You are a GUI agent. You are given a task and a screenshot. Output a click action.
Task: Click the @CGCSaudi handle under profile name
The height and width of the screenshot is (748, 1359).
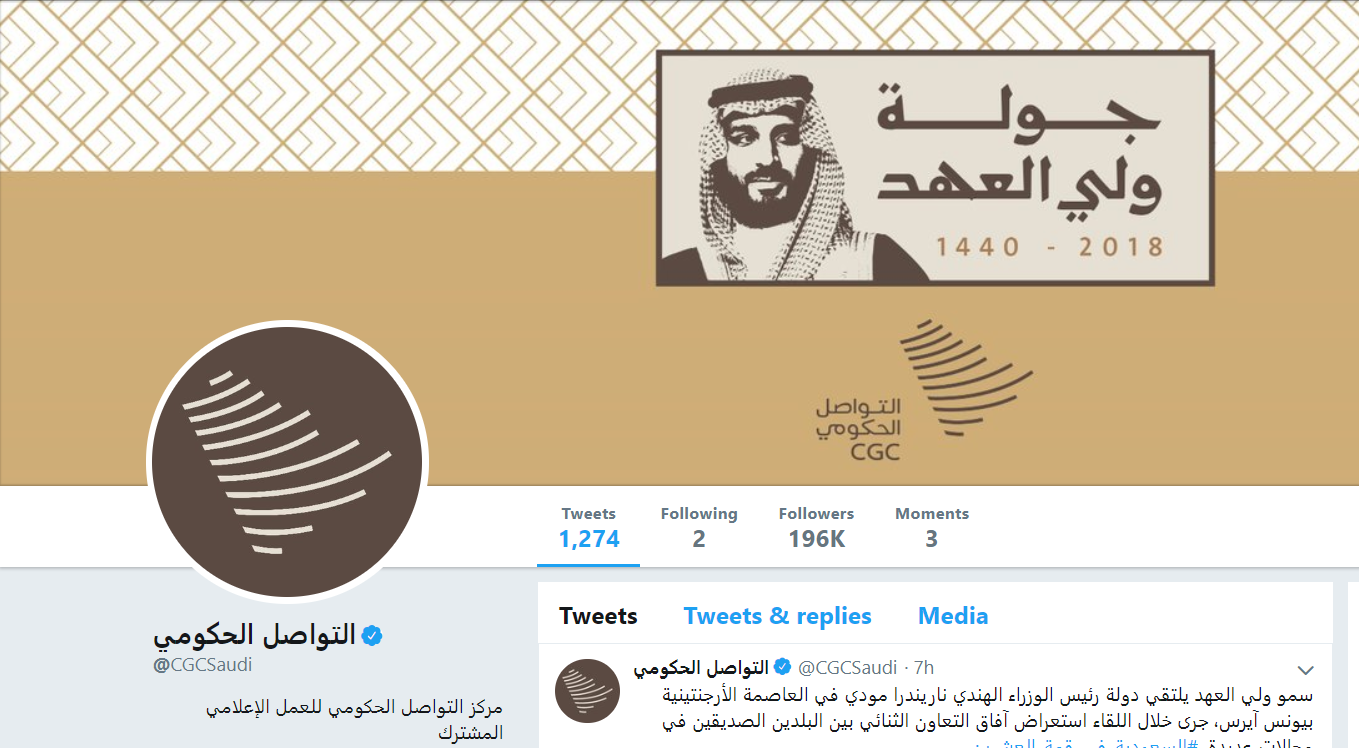[x=202, y=665]
